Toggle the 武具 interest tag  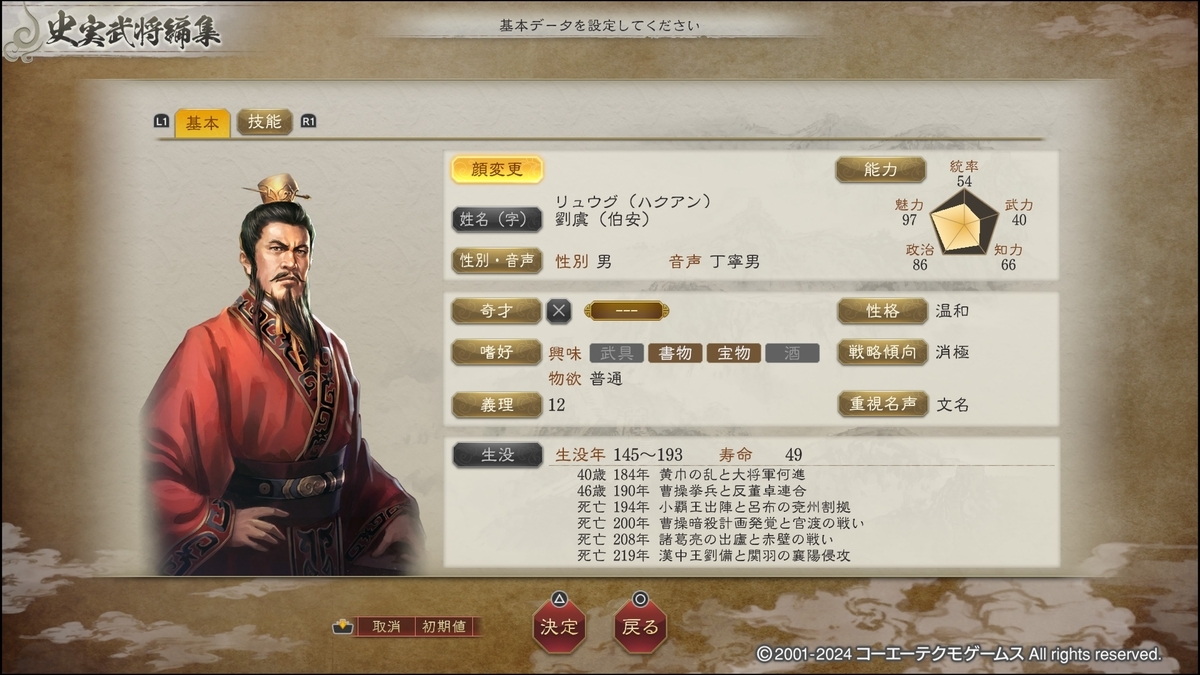point(616,353)
